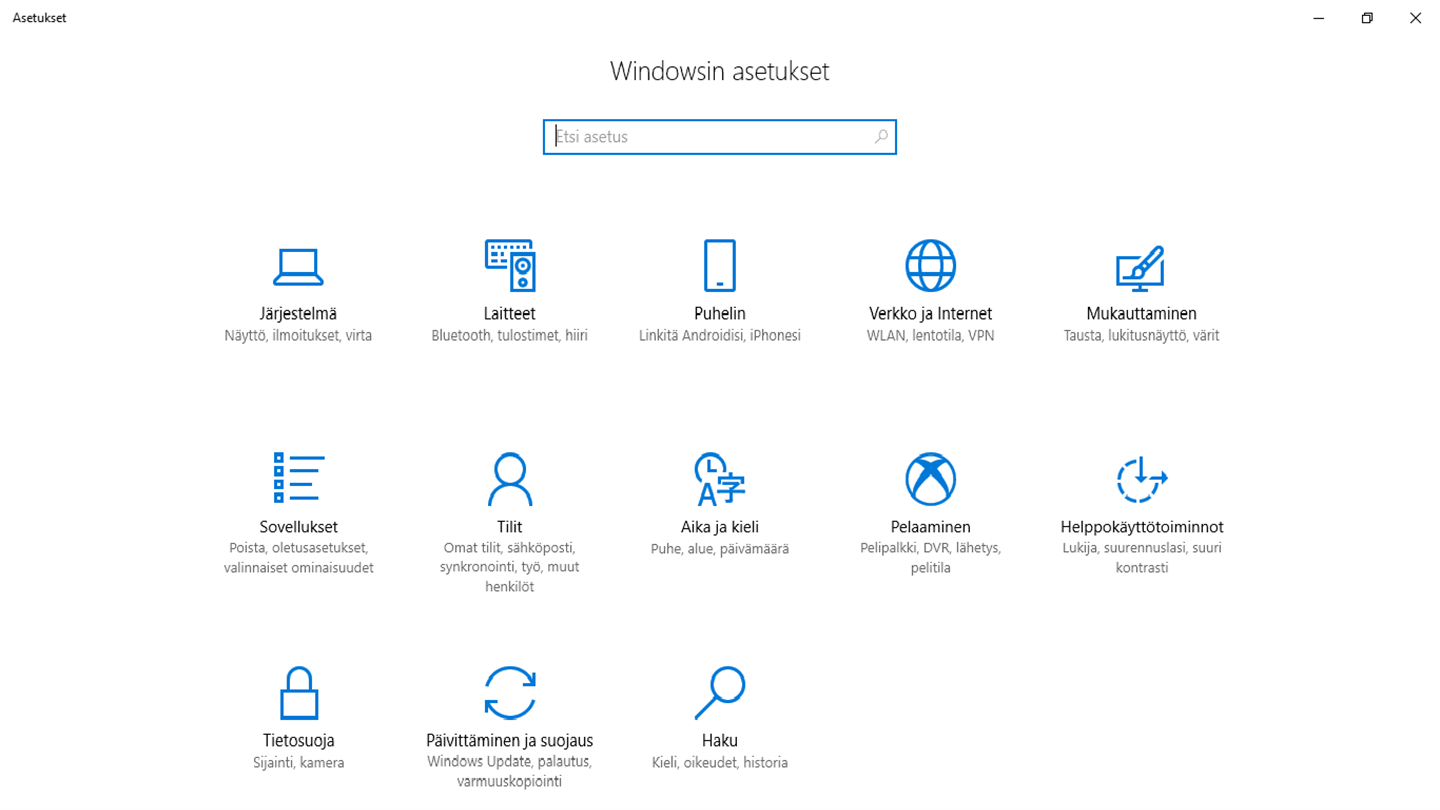Viewport: 1440px width, 810px height.
Task: Click the Haku magnifying glass tile icon
Action: [x=720, y=692]
